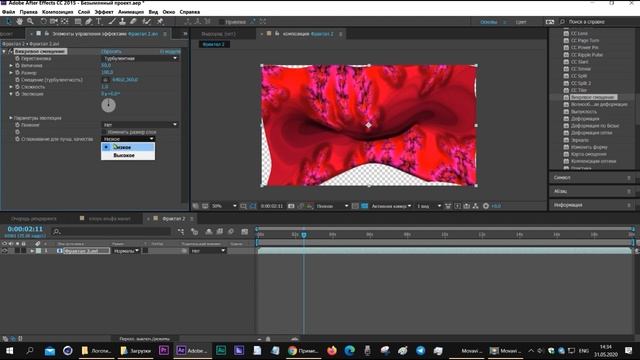
Task: Switch to the Фрактал 2 timeline tab
Action: point(173,219)
